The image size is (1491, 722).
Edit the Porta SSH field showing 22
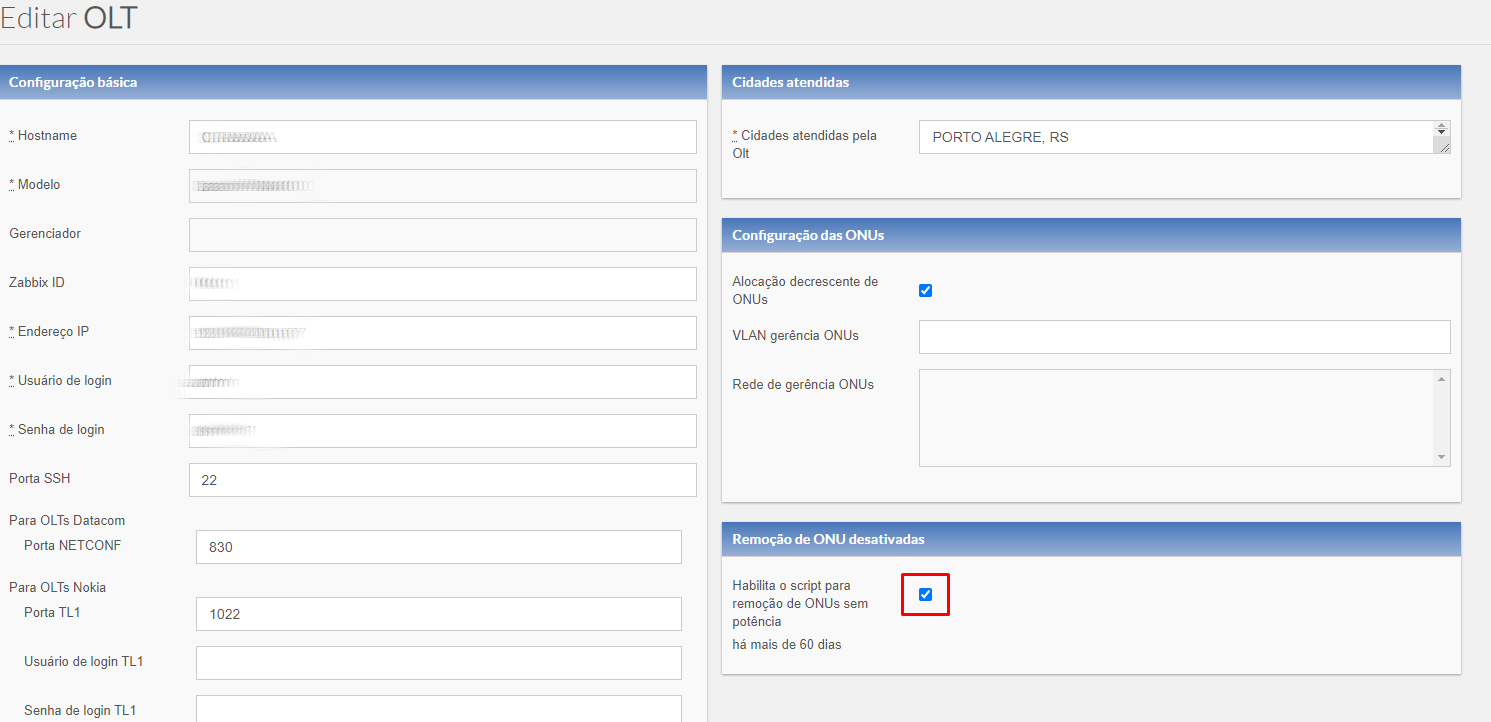click(x=442, y=480)
